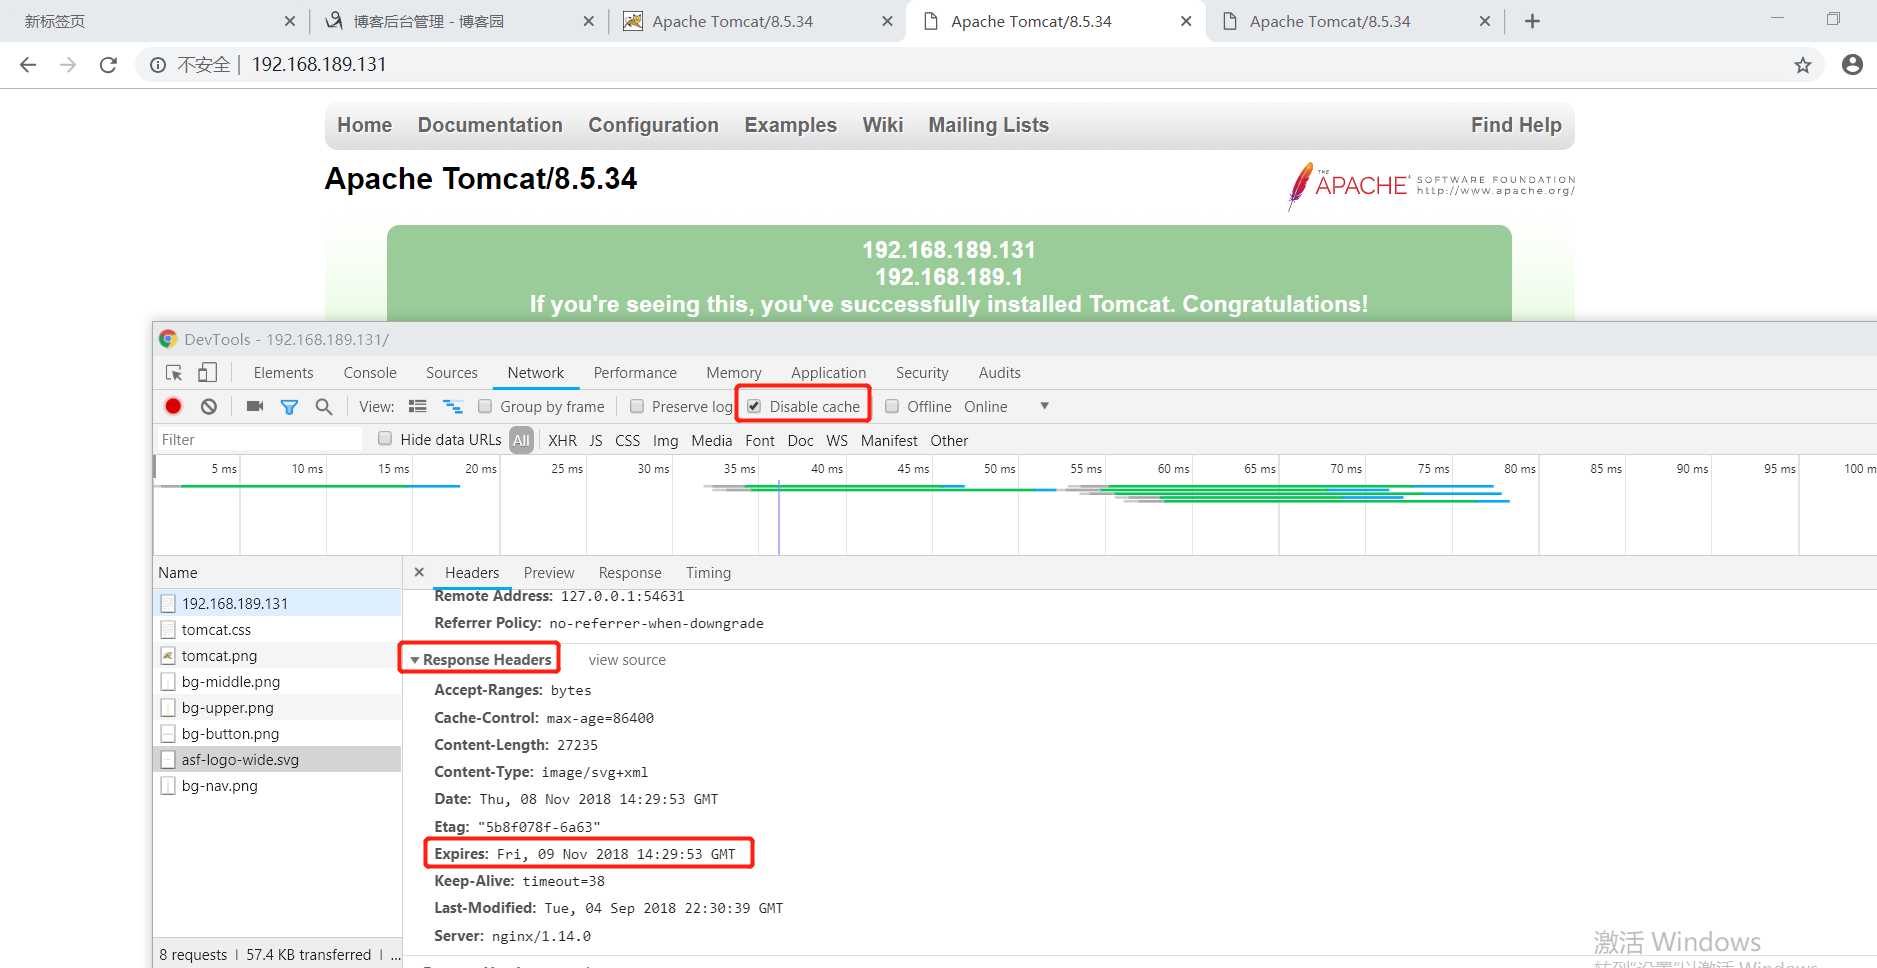Filter requests by Font type
The image size is (1877, 968).
[760, 440]
